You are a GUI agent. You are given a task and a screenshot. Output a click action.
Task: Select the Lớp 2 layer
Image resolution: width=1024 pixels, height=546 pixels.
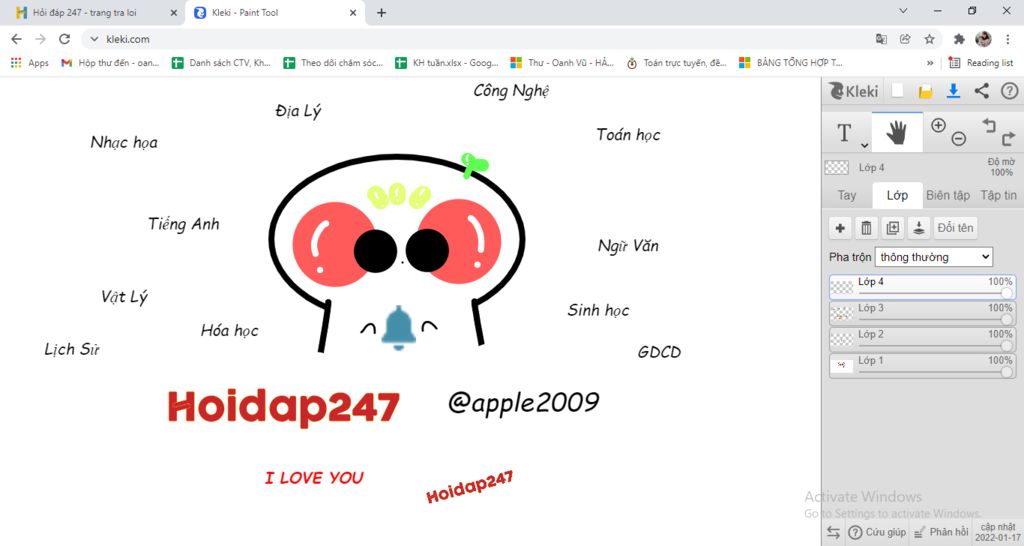pyautogui.click(x=923, y=339)
